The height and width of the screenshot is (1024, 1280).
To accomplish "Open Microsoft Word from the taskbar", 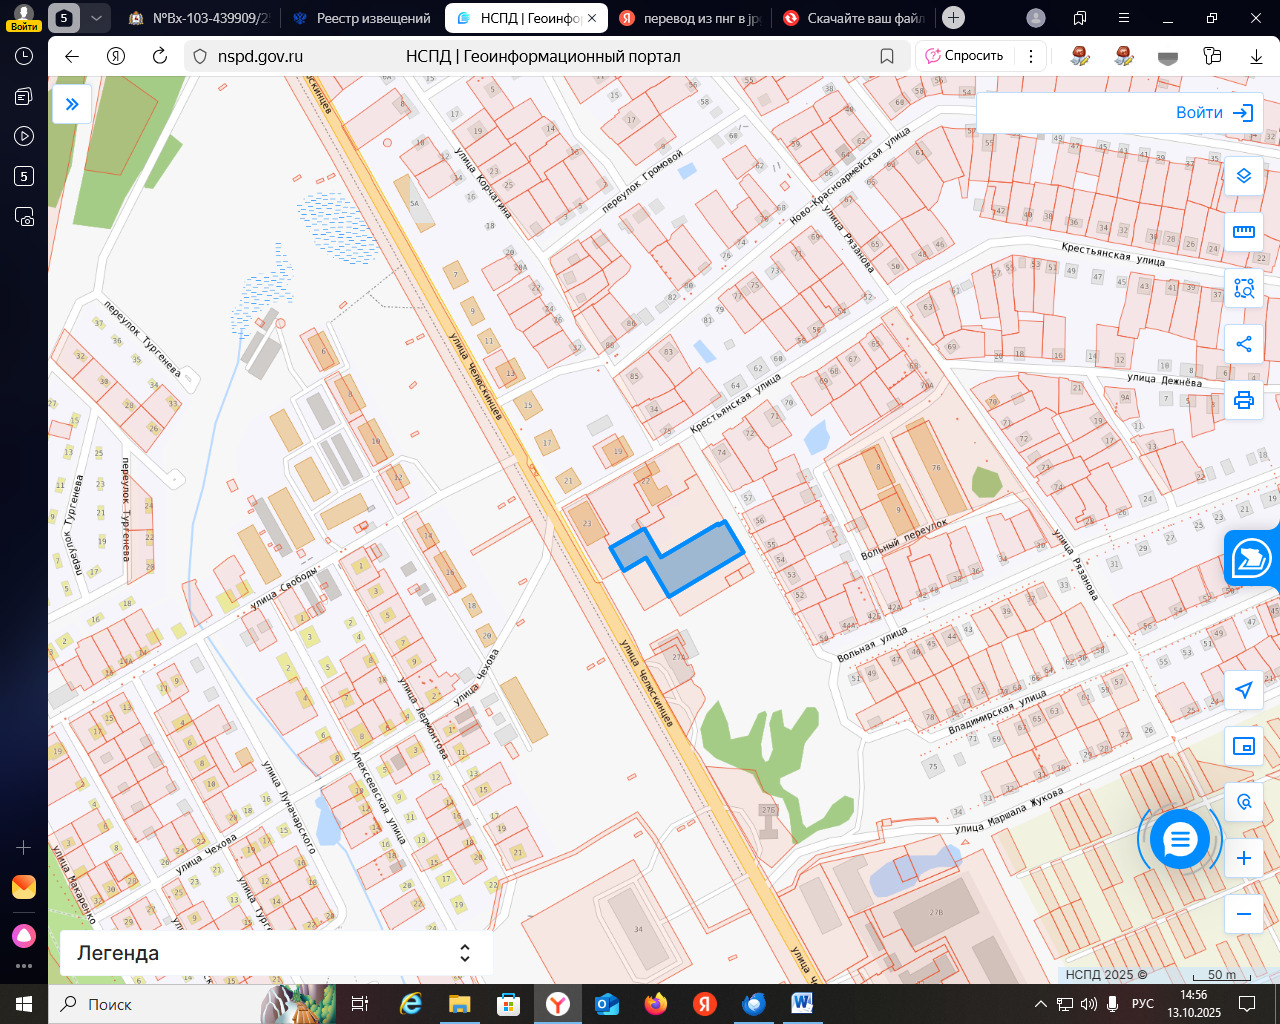I will [803, 1004].
